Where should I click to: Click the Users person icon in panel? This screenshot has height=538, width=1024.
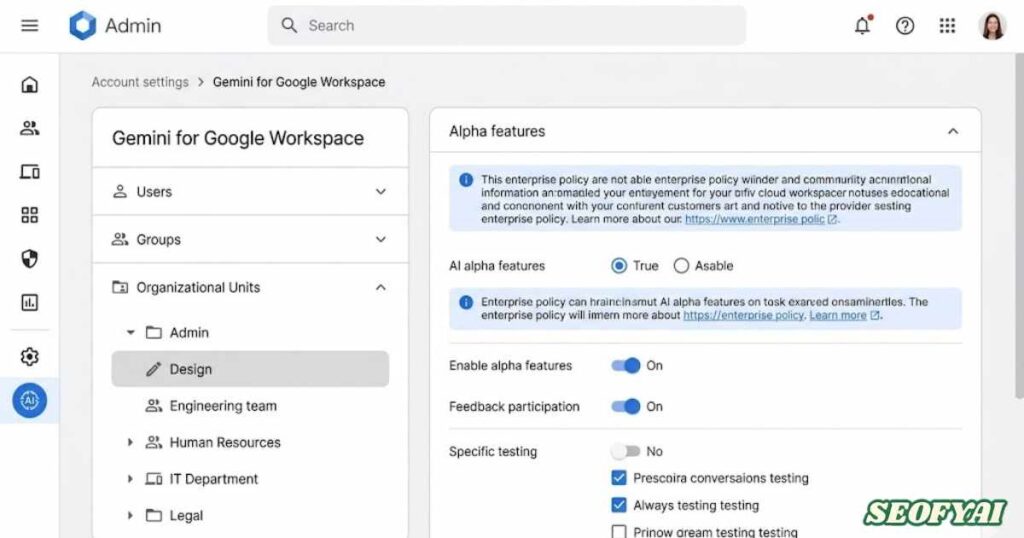120,191
